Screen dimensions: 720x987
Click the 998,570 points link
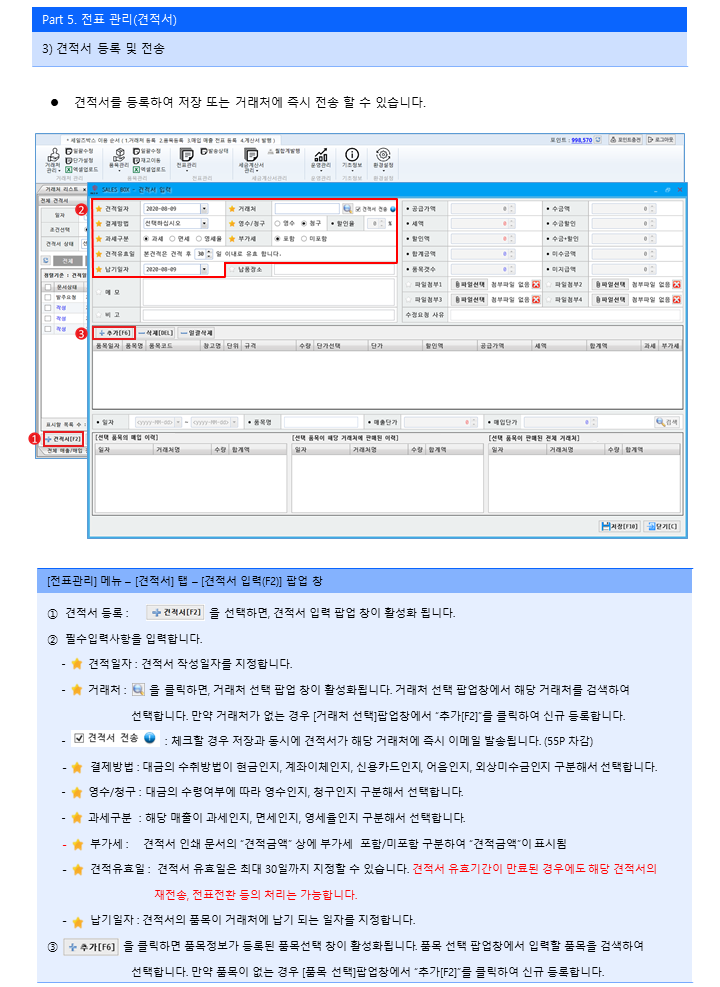pyautogui.click(x=582, y=140)
